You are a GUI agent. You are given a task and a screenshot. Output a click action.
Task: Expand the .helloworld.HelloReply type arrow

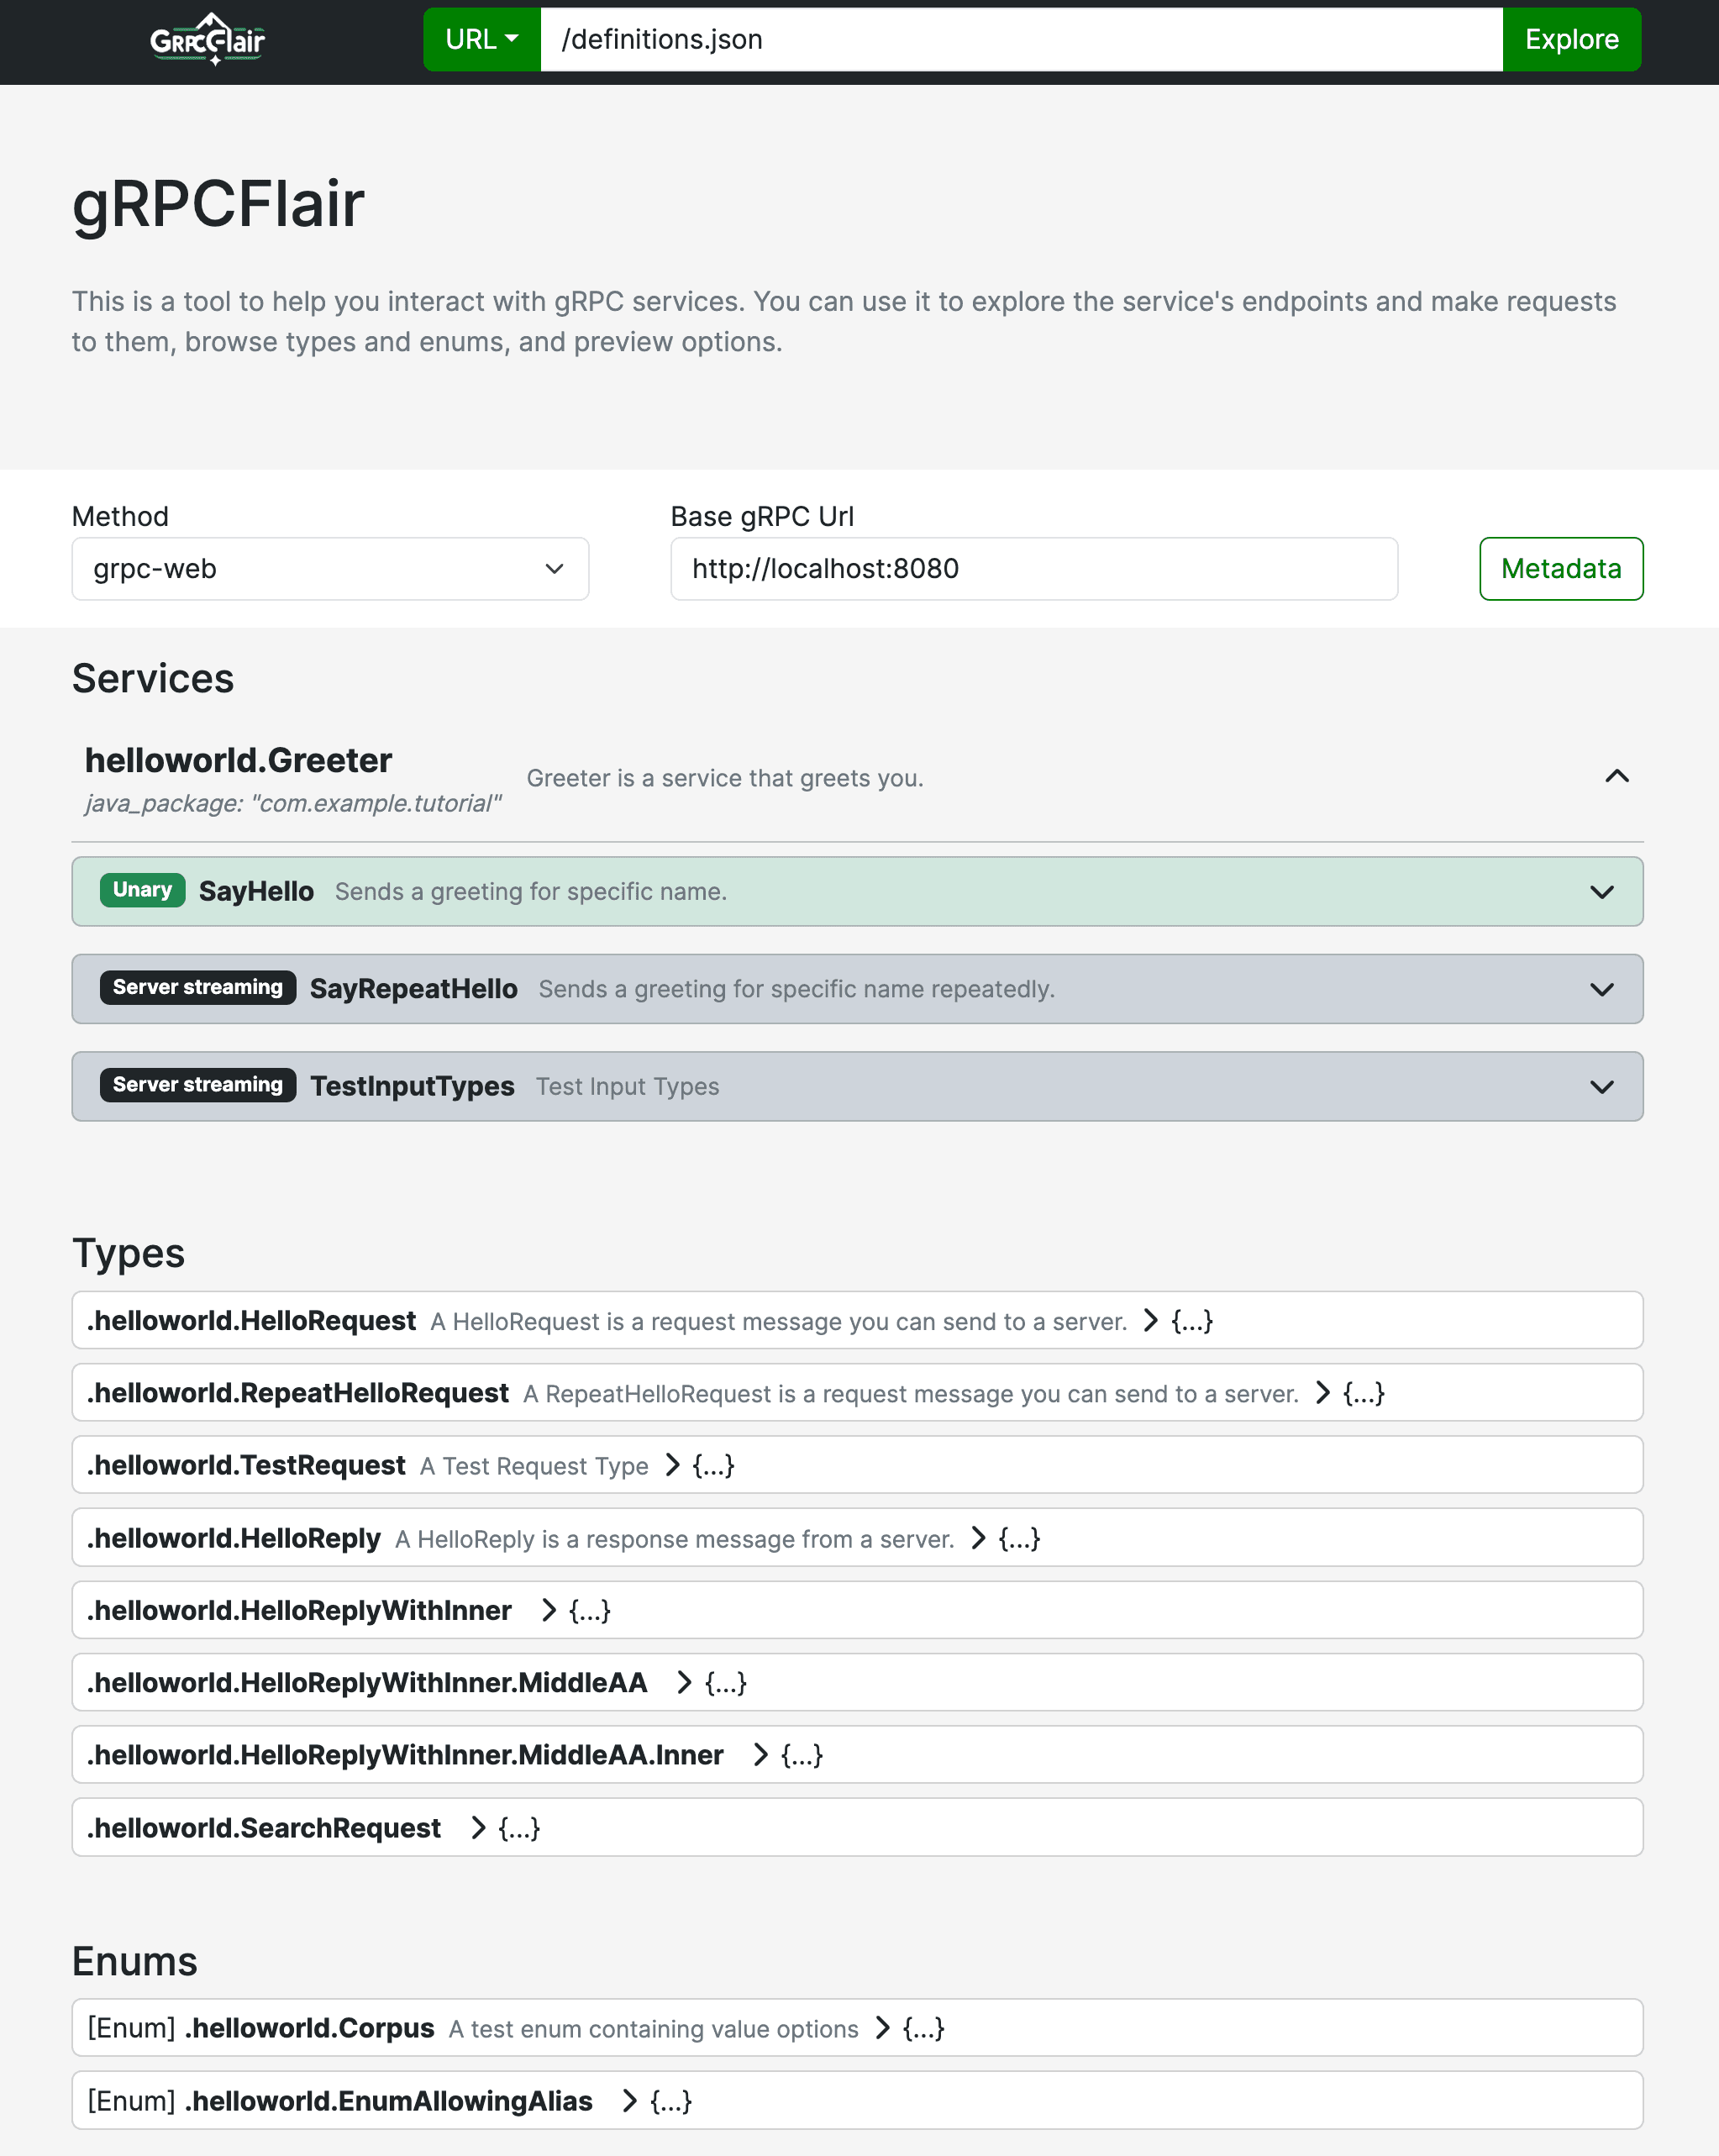[x=979, y=1538]
